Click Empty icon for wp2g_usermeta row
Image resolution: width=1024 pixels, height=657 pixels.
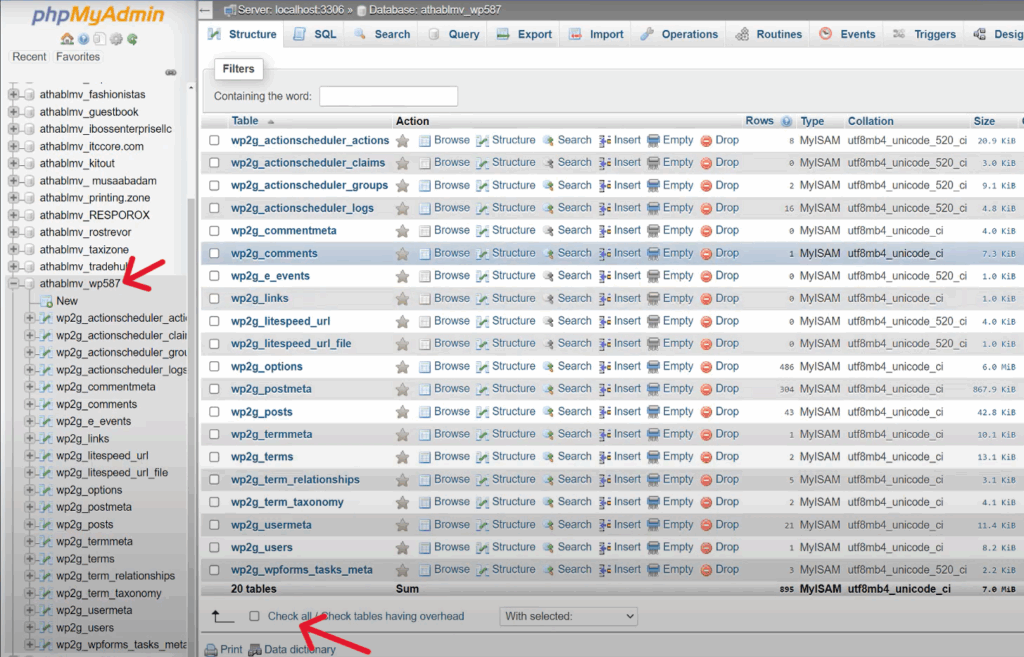pos(653,525)
